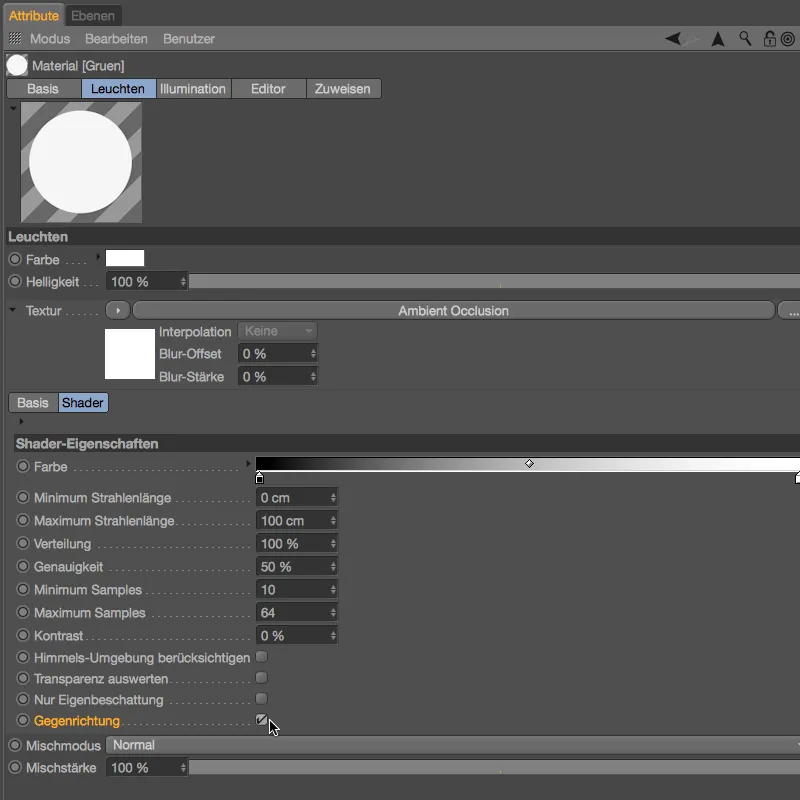Click the back arrow navigation icon
Image resolution: width=800 pixels, height=800 pixels.
[x=673, y=39]
